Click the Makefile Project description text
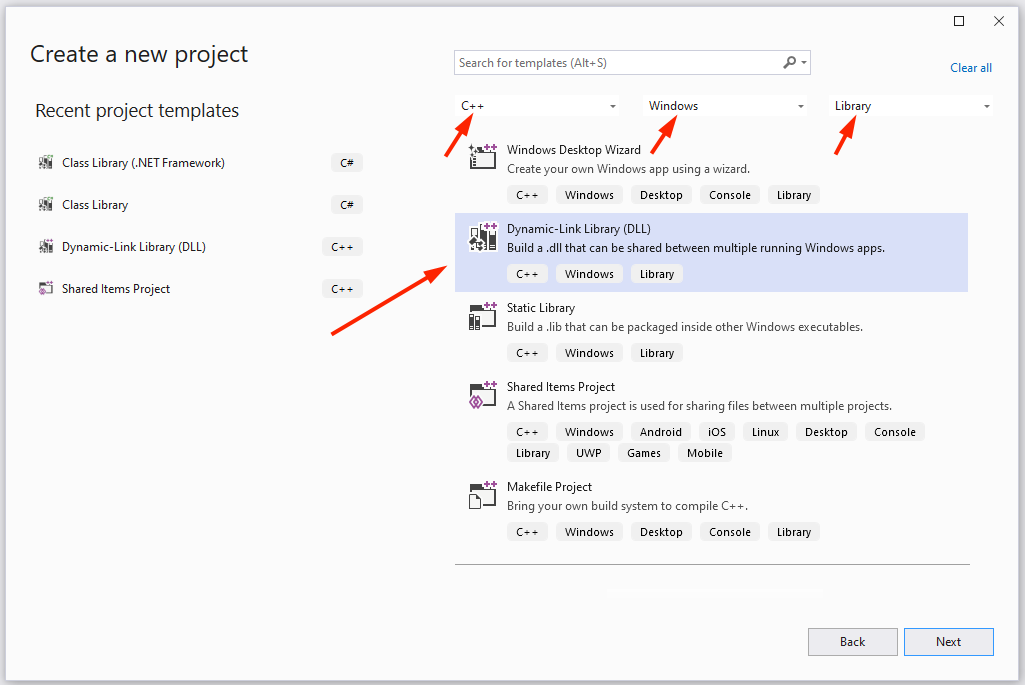1025x685 pixels. point(627,506)
